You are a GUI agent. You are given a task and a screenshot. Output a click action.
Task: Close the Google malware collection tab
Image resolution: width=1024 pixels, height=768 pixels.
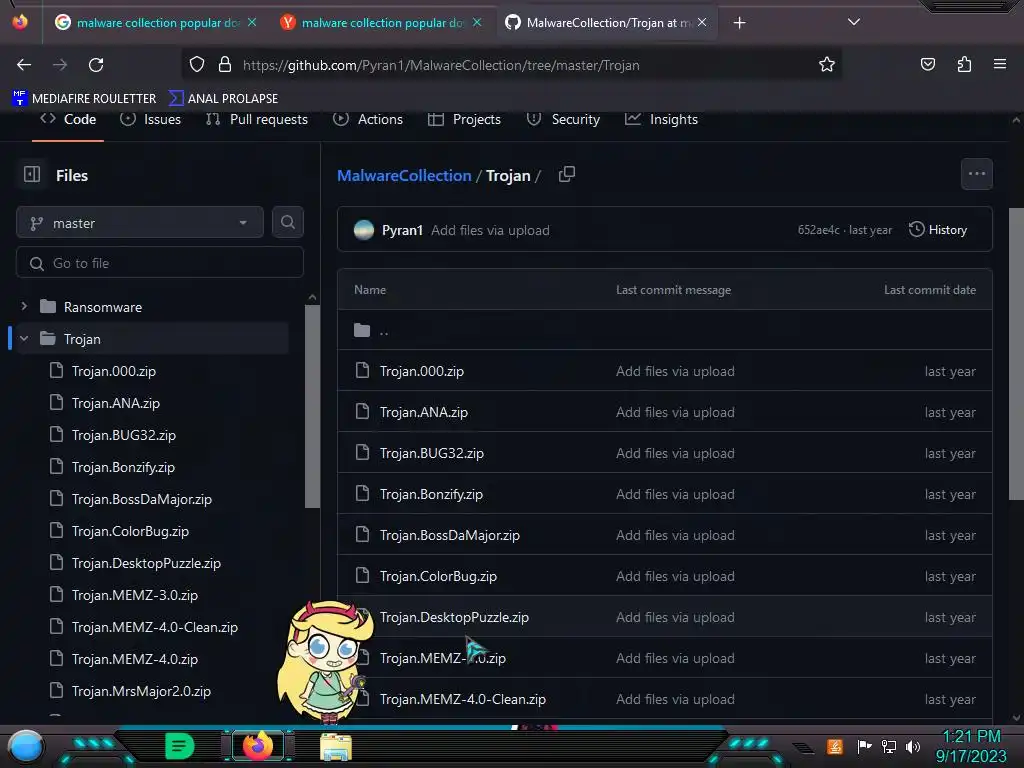pos(252,22)
